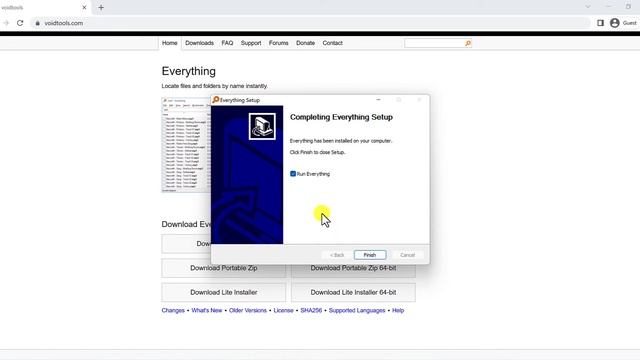
Task: Click Download Portable Zip button
Action: click(x=224, y=268)
